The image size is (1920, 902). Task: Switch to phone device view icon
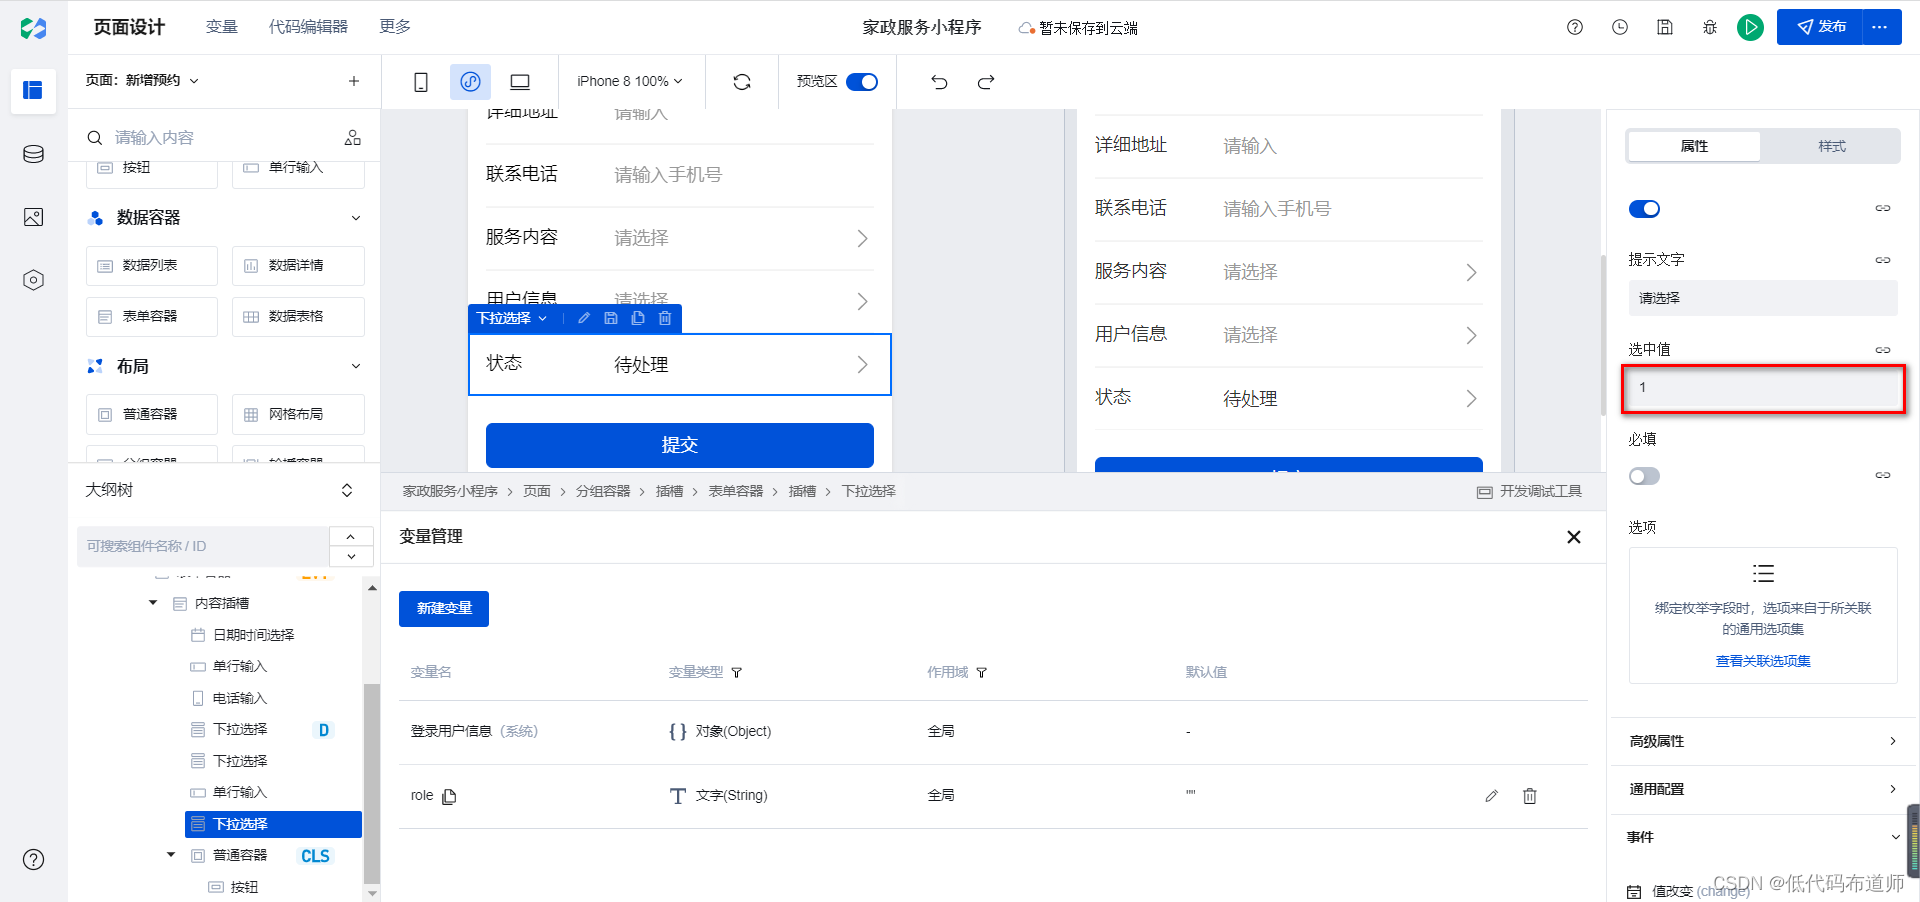pyautogui.click(x=421, y=82)
